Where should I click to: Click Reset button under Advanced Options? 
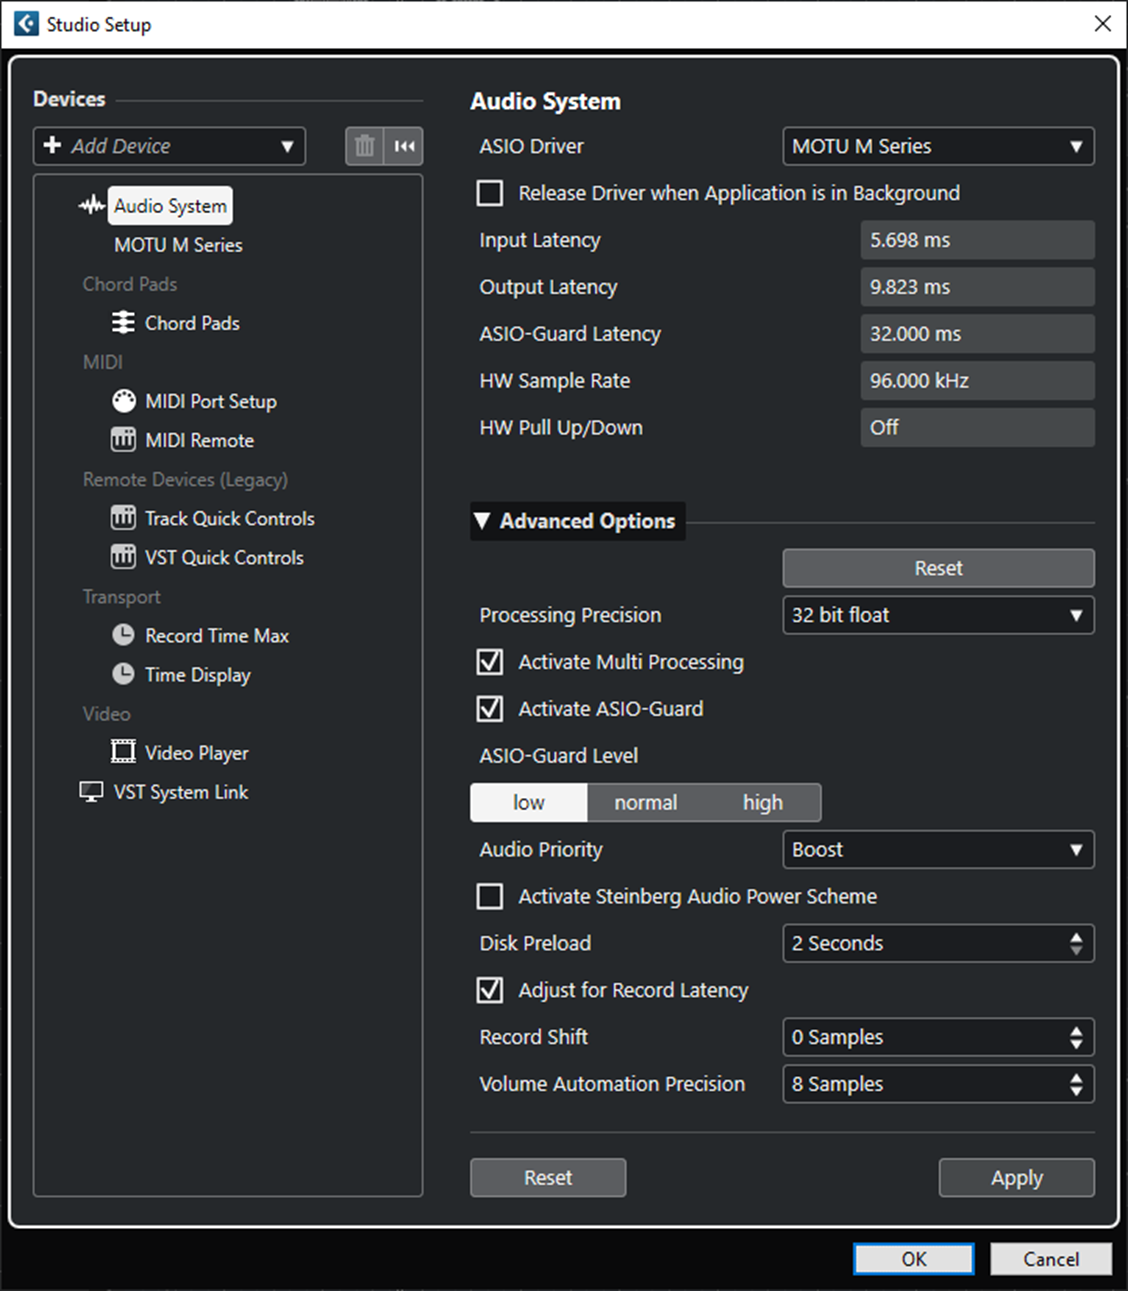[x=938, y=568]
